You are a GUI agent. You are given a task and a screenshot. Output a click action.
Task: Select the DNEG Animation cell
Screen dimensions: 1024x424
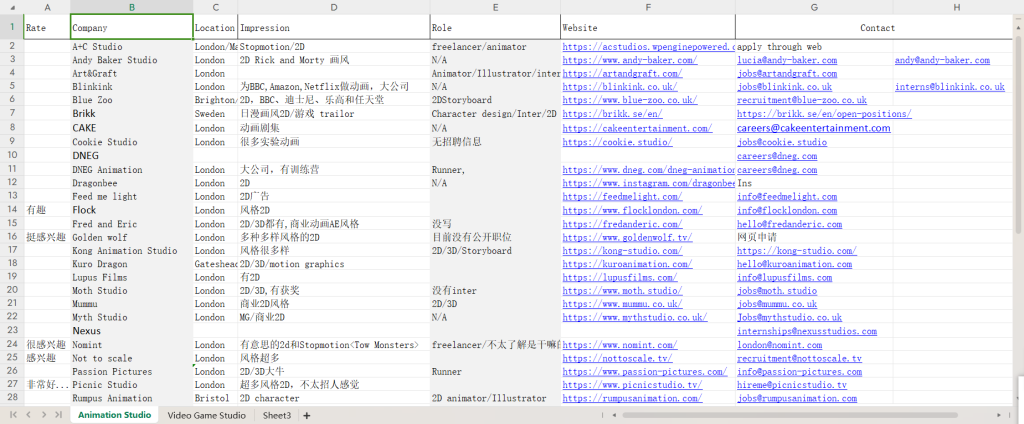[x=131, y=170]
